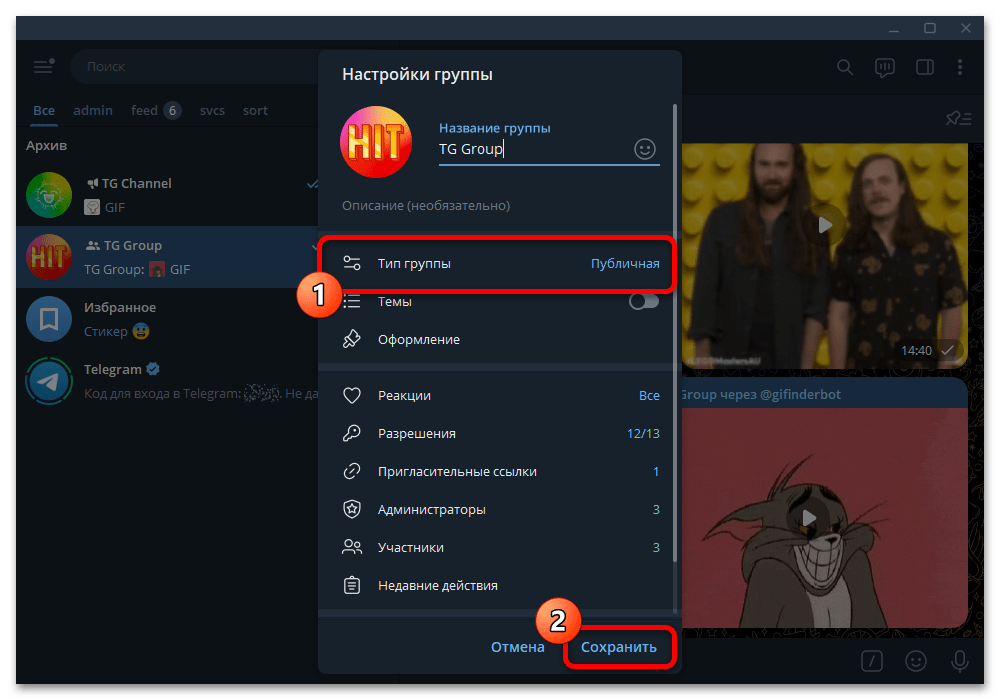The image size is (1000, 700).
Task: Click the Публичная group type value
Action: click(625, 263)
